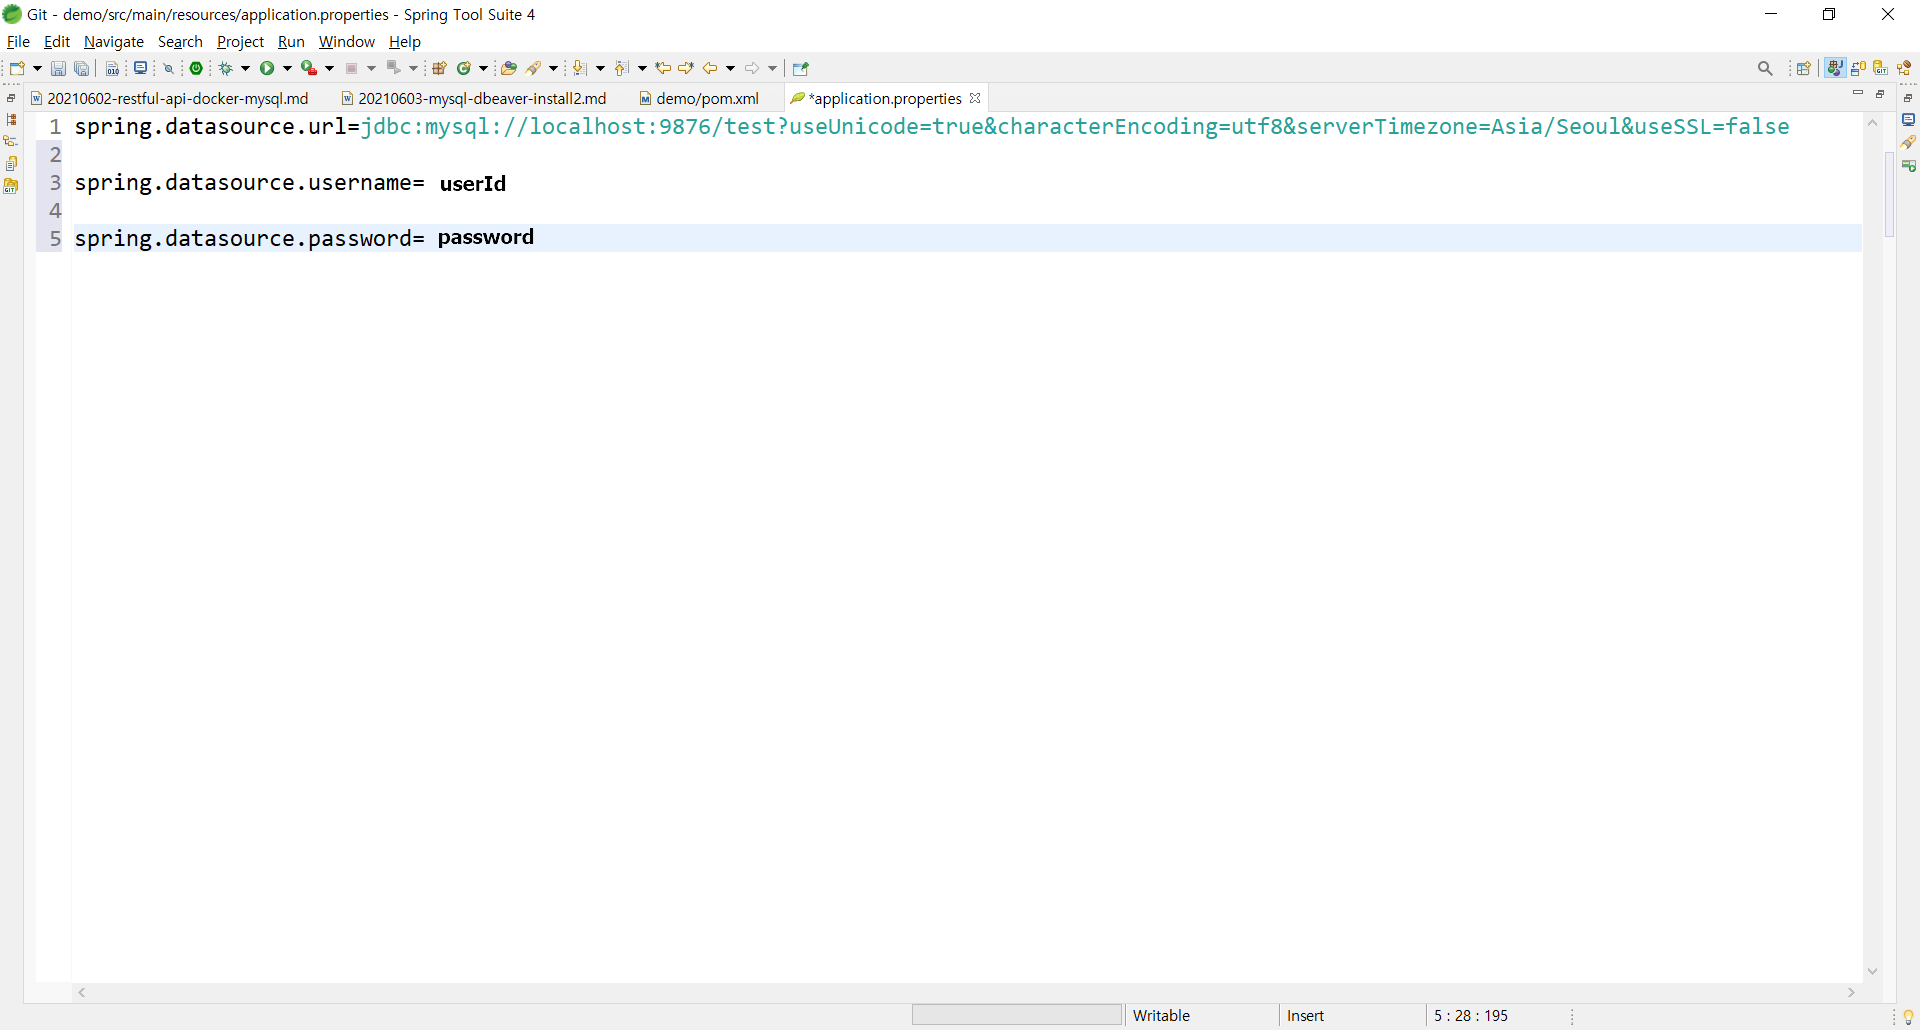Run the application with green play icon
The height and width of the screenshot is (1030, 1920).
point(267,68)
